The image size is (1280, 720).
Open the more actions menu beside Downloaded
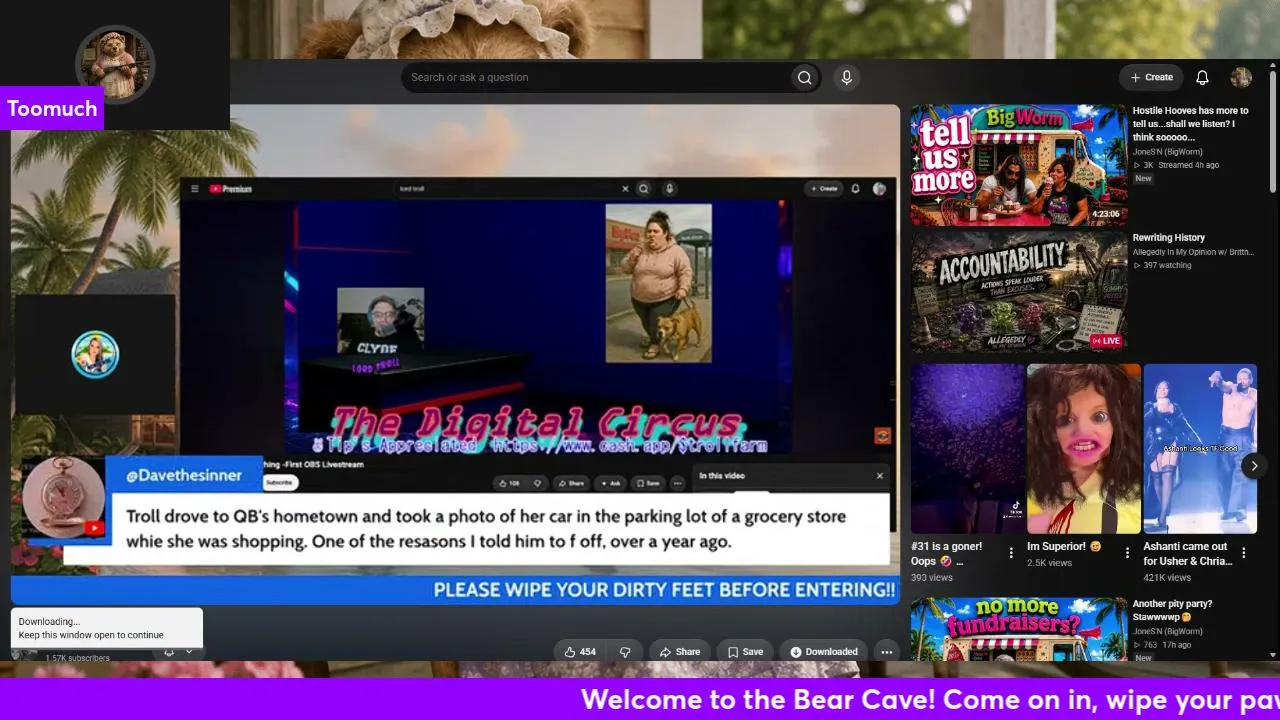pos(886,652)
